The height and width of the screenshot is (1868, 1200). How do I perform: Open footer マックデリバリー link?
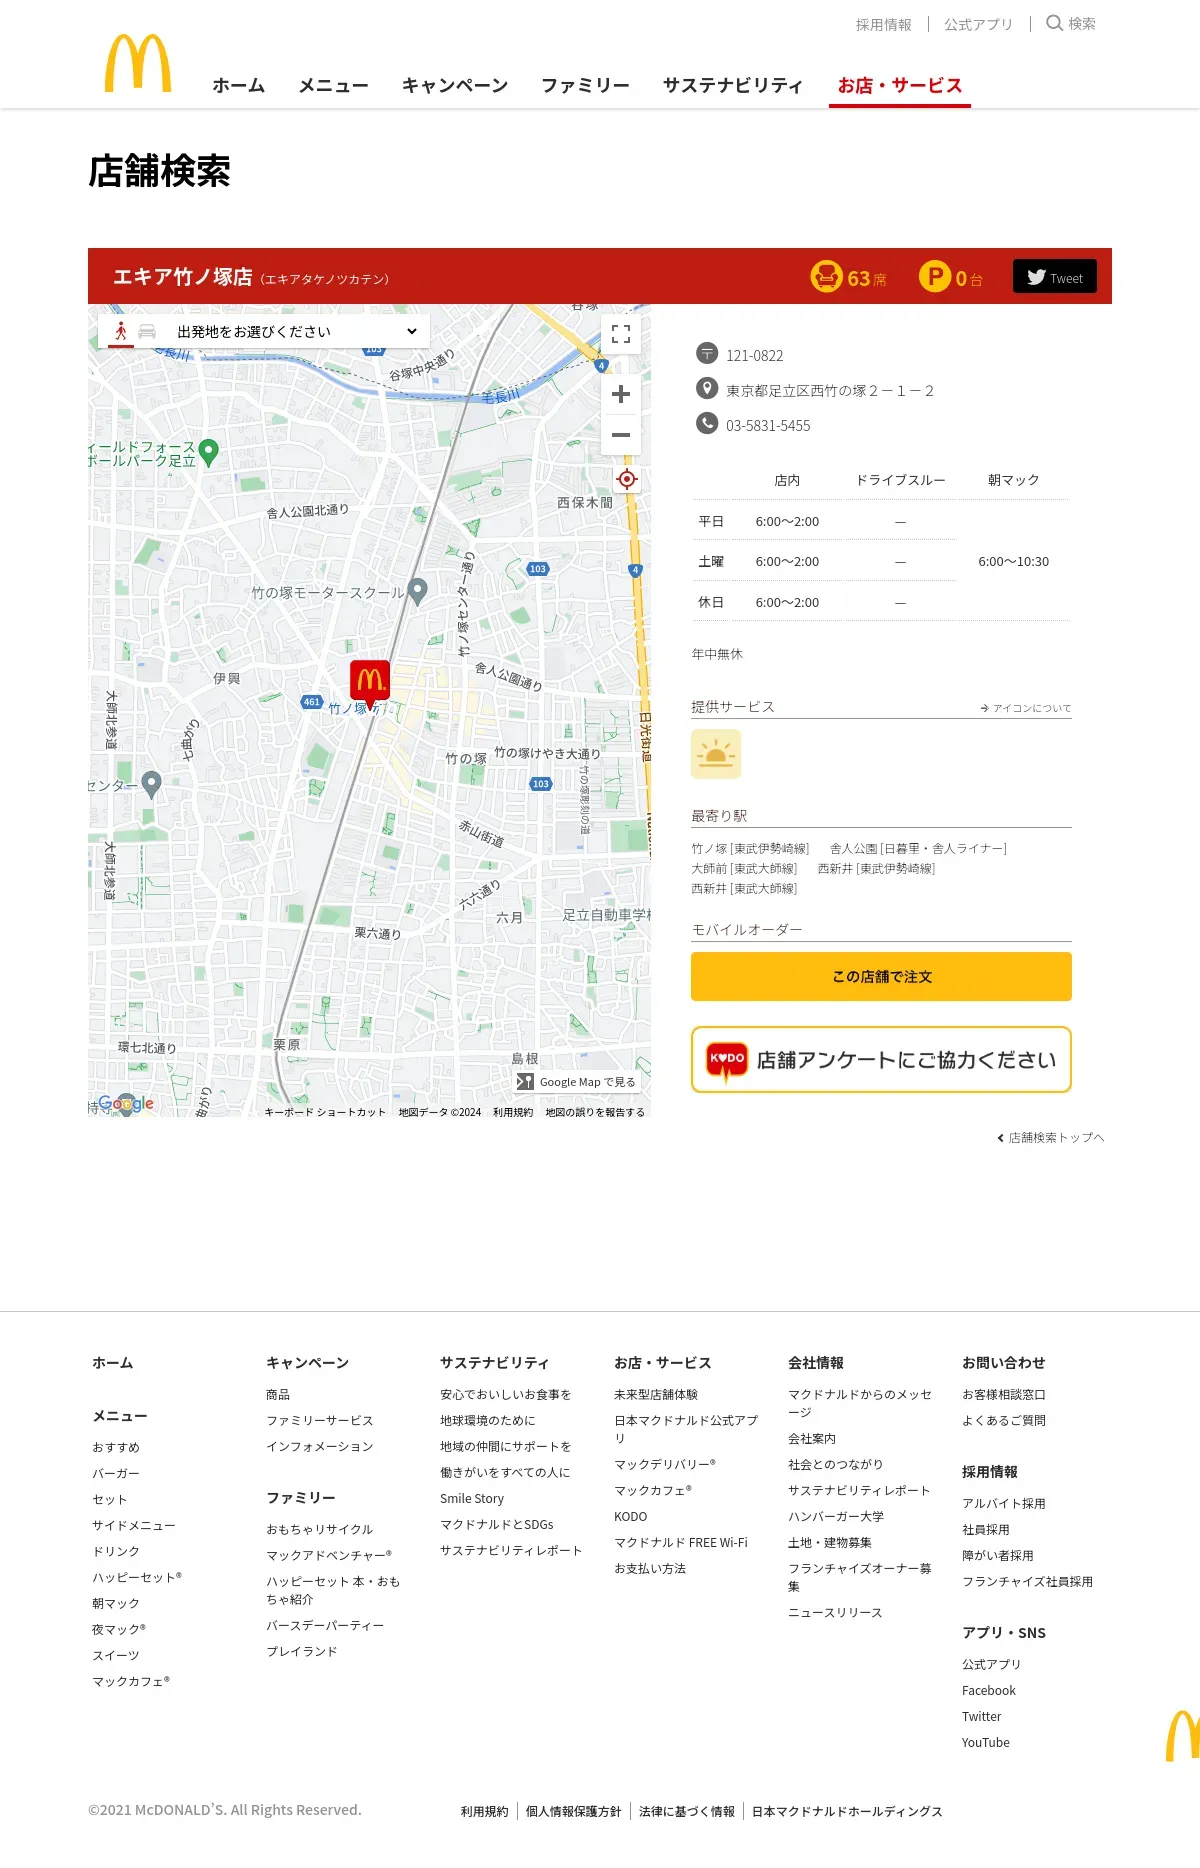tap(665, 1464)
